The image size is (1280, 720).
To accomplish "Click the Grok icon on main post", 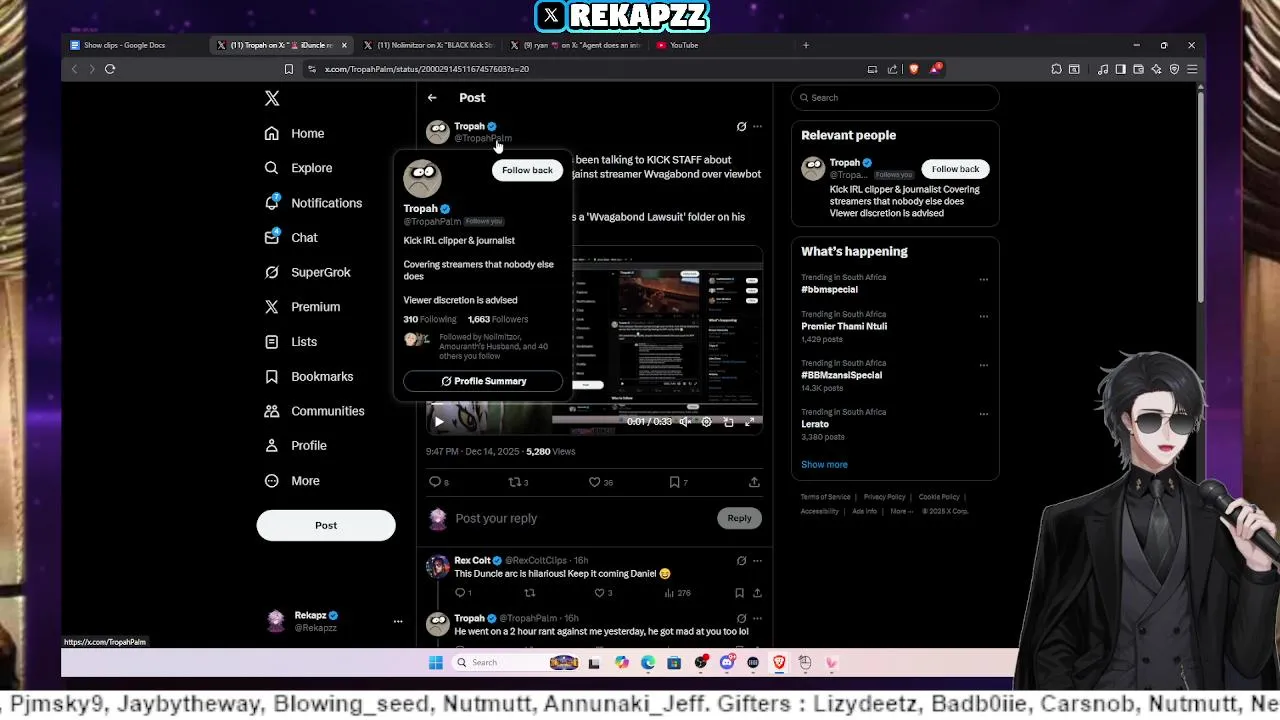I will [741, 127].
